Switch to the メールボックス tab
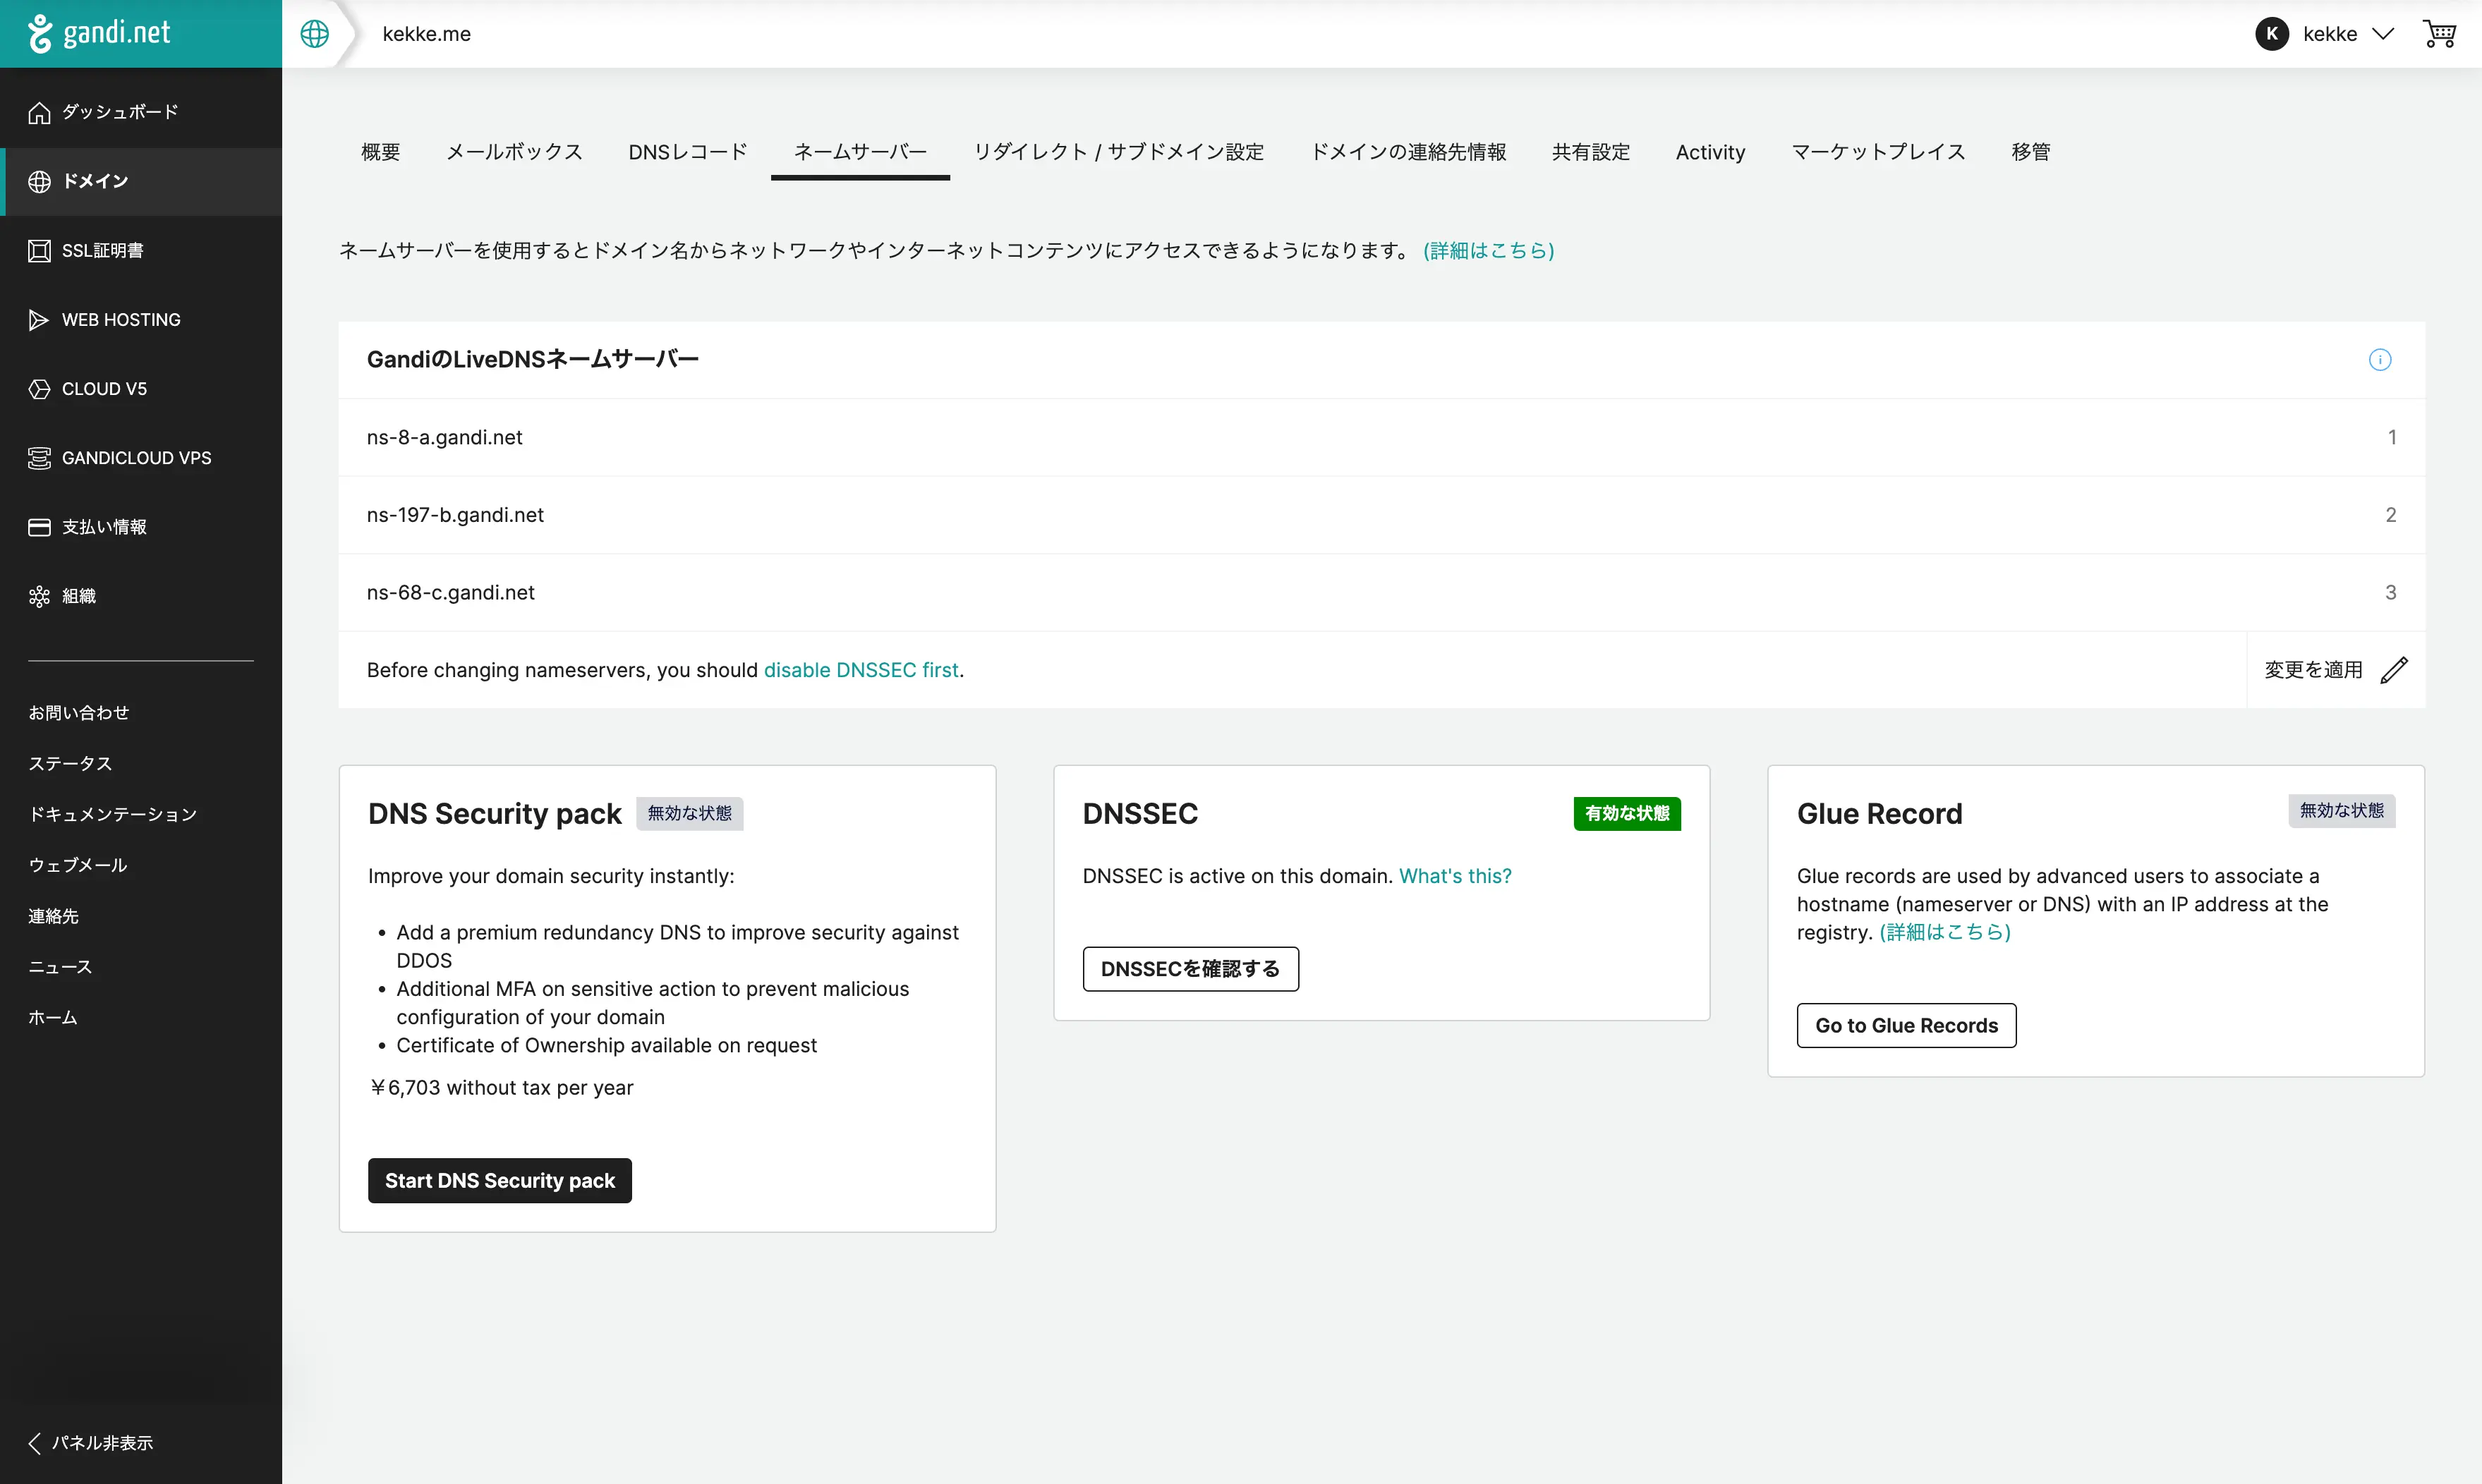 [514, 152]
